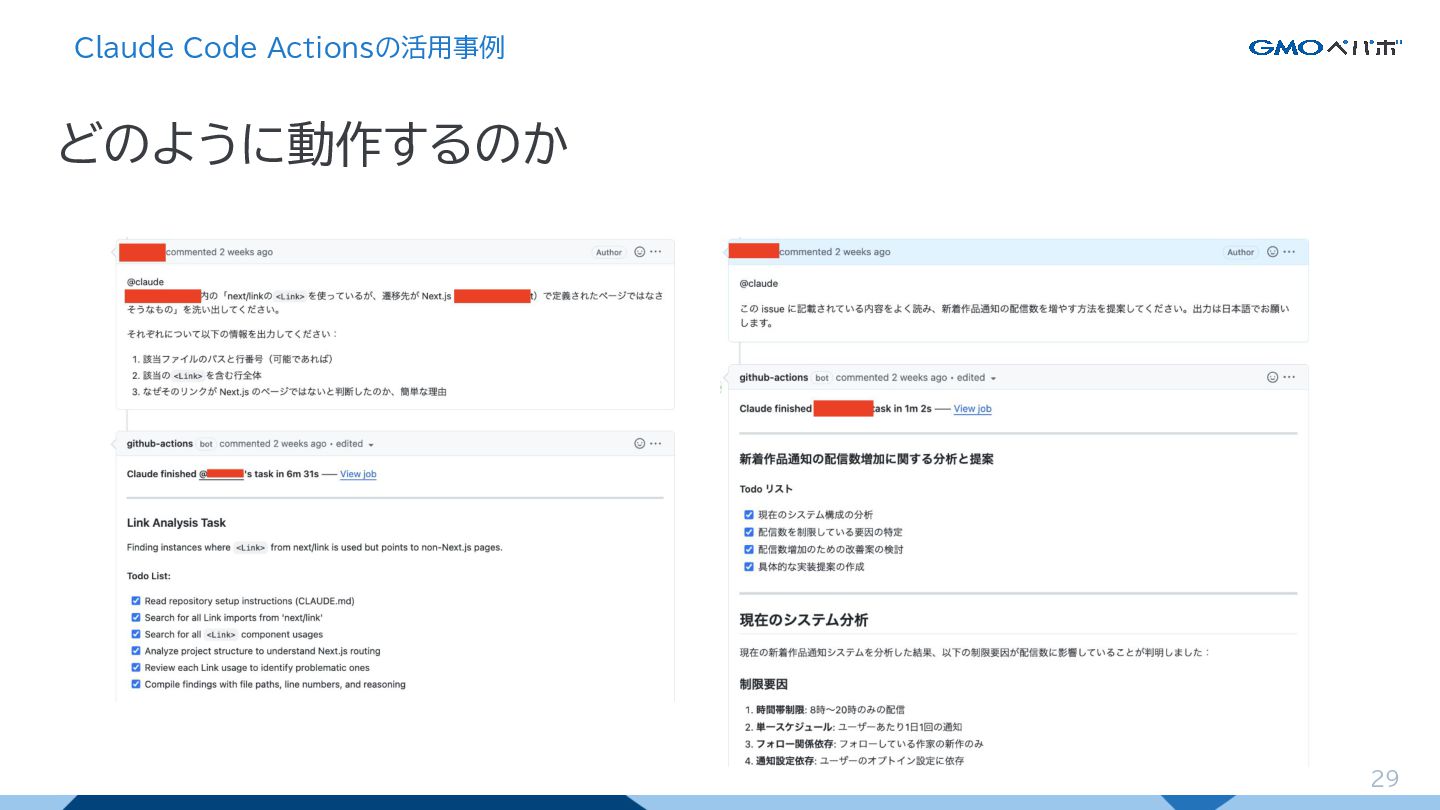The image size is (1440, 810).
Task: Add reaction to left github-actions comment
Action: click(x=640, y=443)
